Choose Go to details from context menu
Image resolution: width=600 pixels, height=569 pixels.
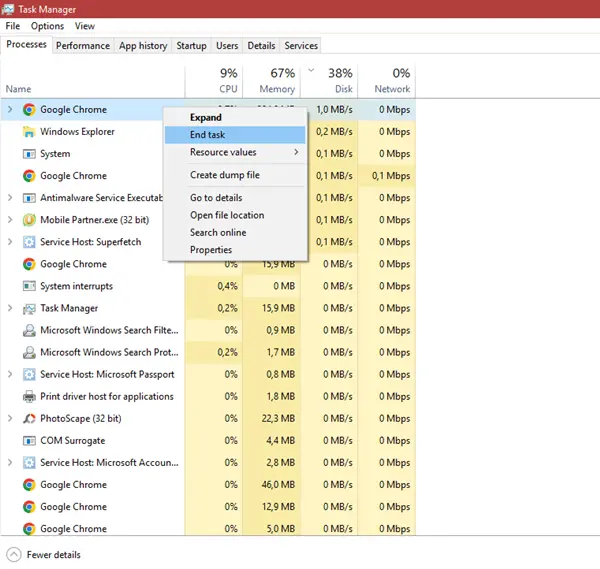235,198
